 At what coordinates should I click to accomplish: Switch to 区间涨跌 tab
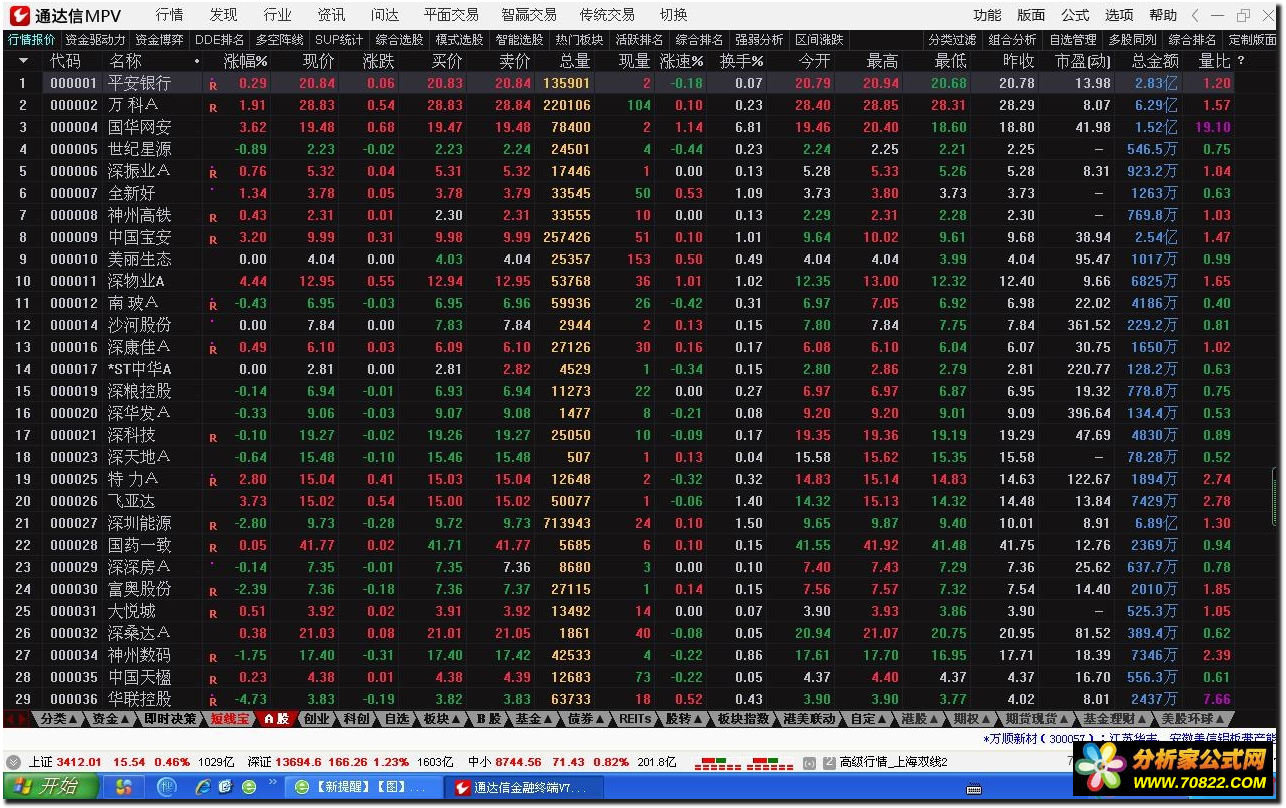(x=819, y=40)
